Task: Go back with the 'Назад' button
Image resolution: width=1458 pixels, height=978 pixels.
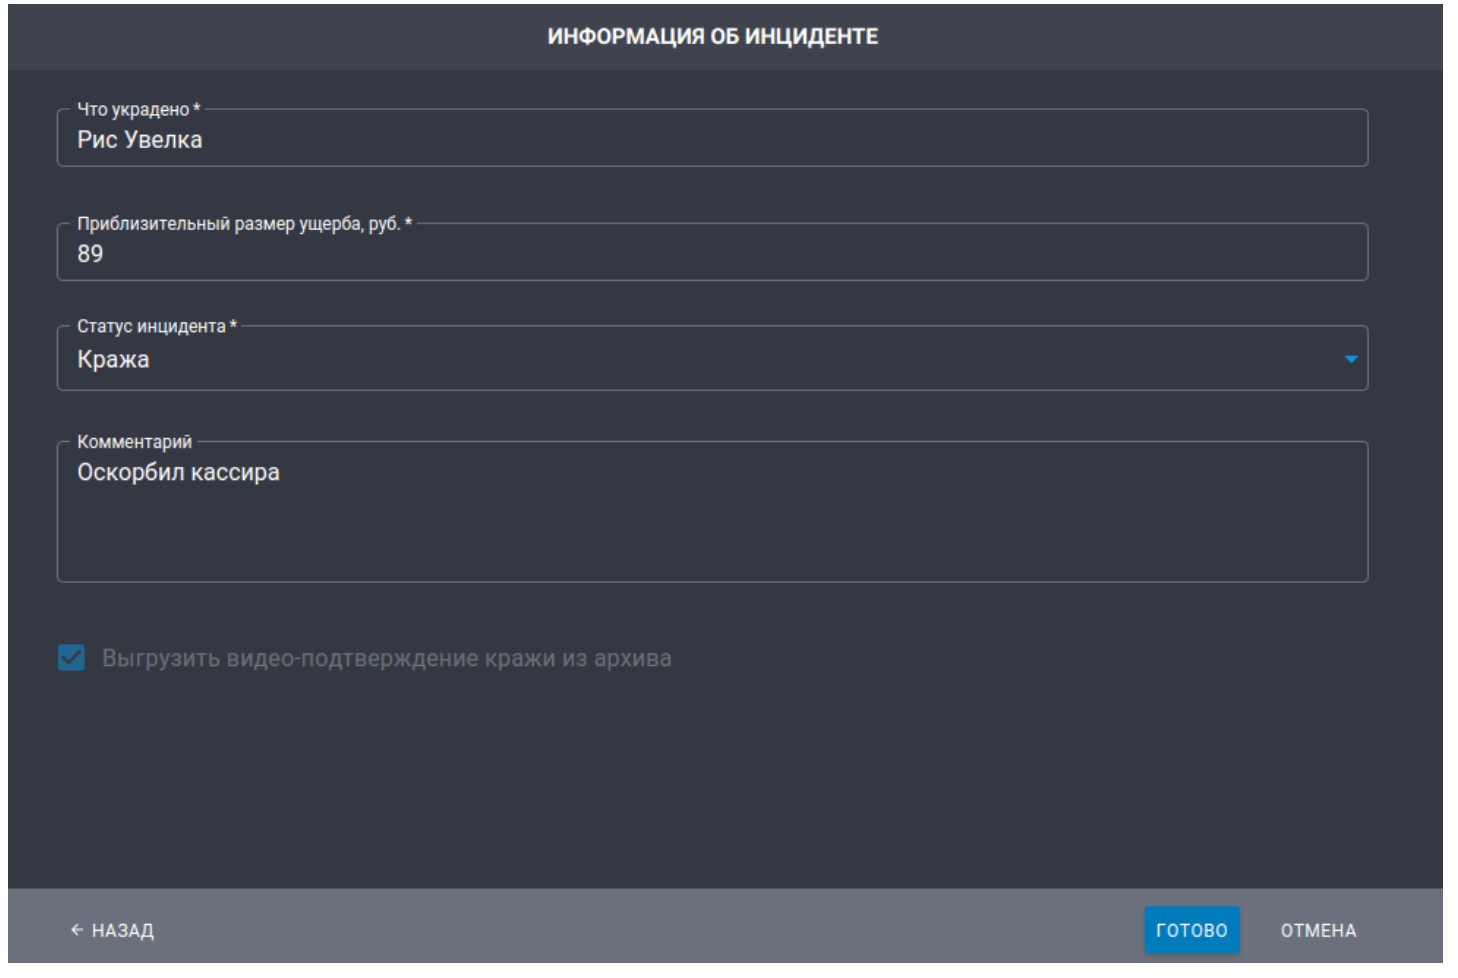Action: click(x=112, y=930)
